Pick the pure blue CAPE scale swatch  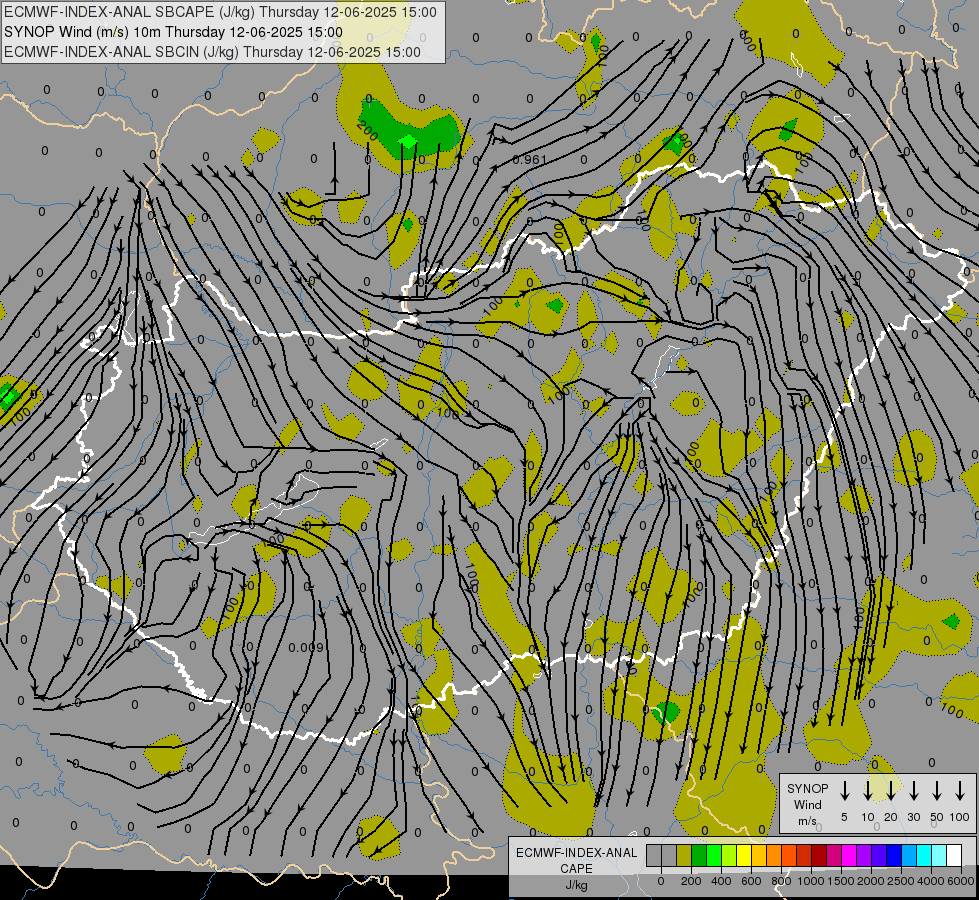(x=893, y=855)
